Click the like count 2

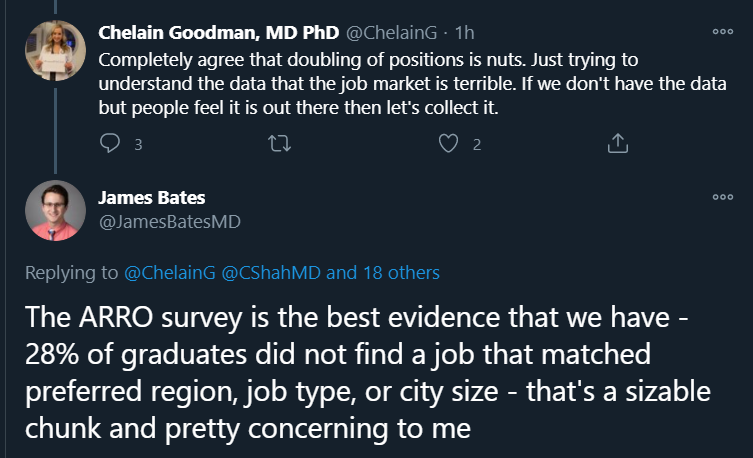coord(477,144)
